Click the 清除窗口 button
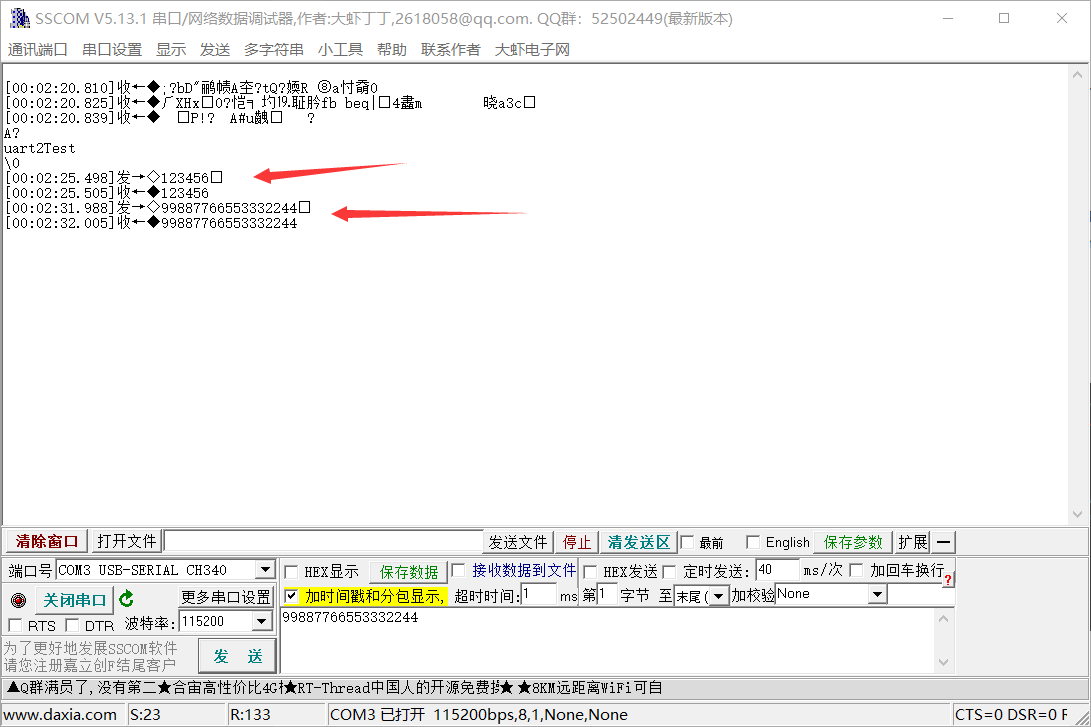Screen dimensions: 1091x727 tap(47, 541)
